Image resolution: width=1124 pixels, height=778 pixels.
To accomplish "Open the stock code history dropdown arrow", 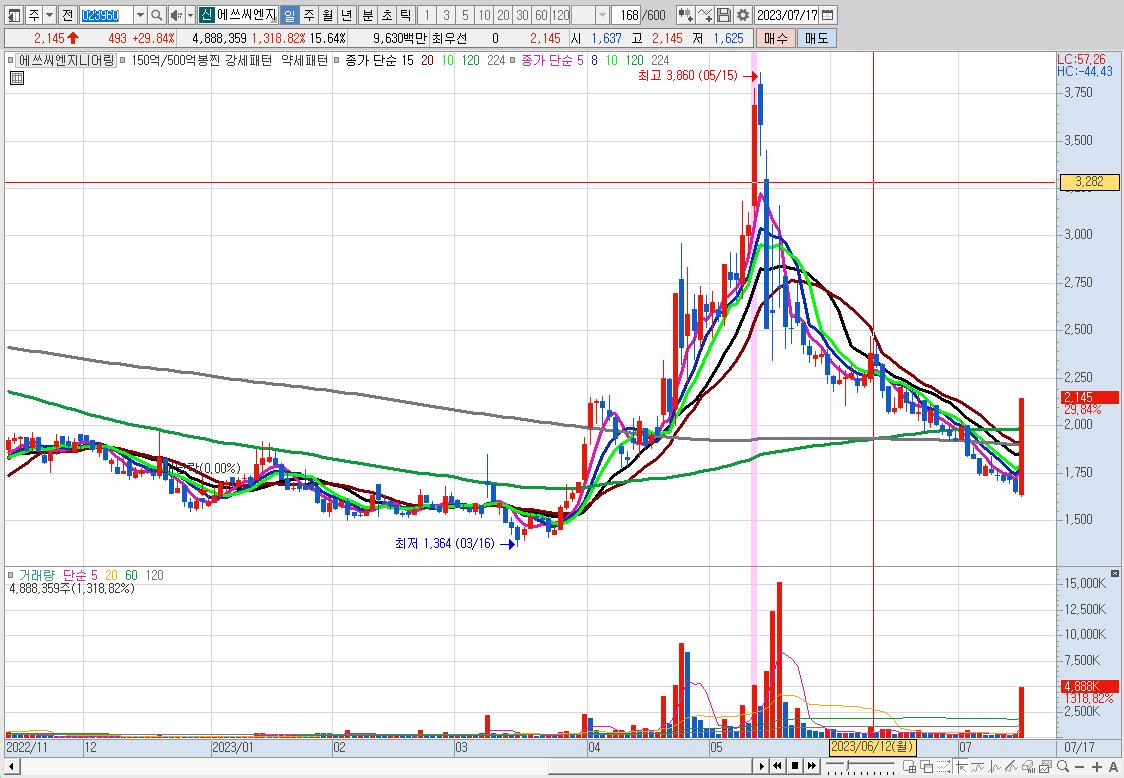I will coord(140,15).
